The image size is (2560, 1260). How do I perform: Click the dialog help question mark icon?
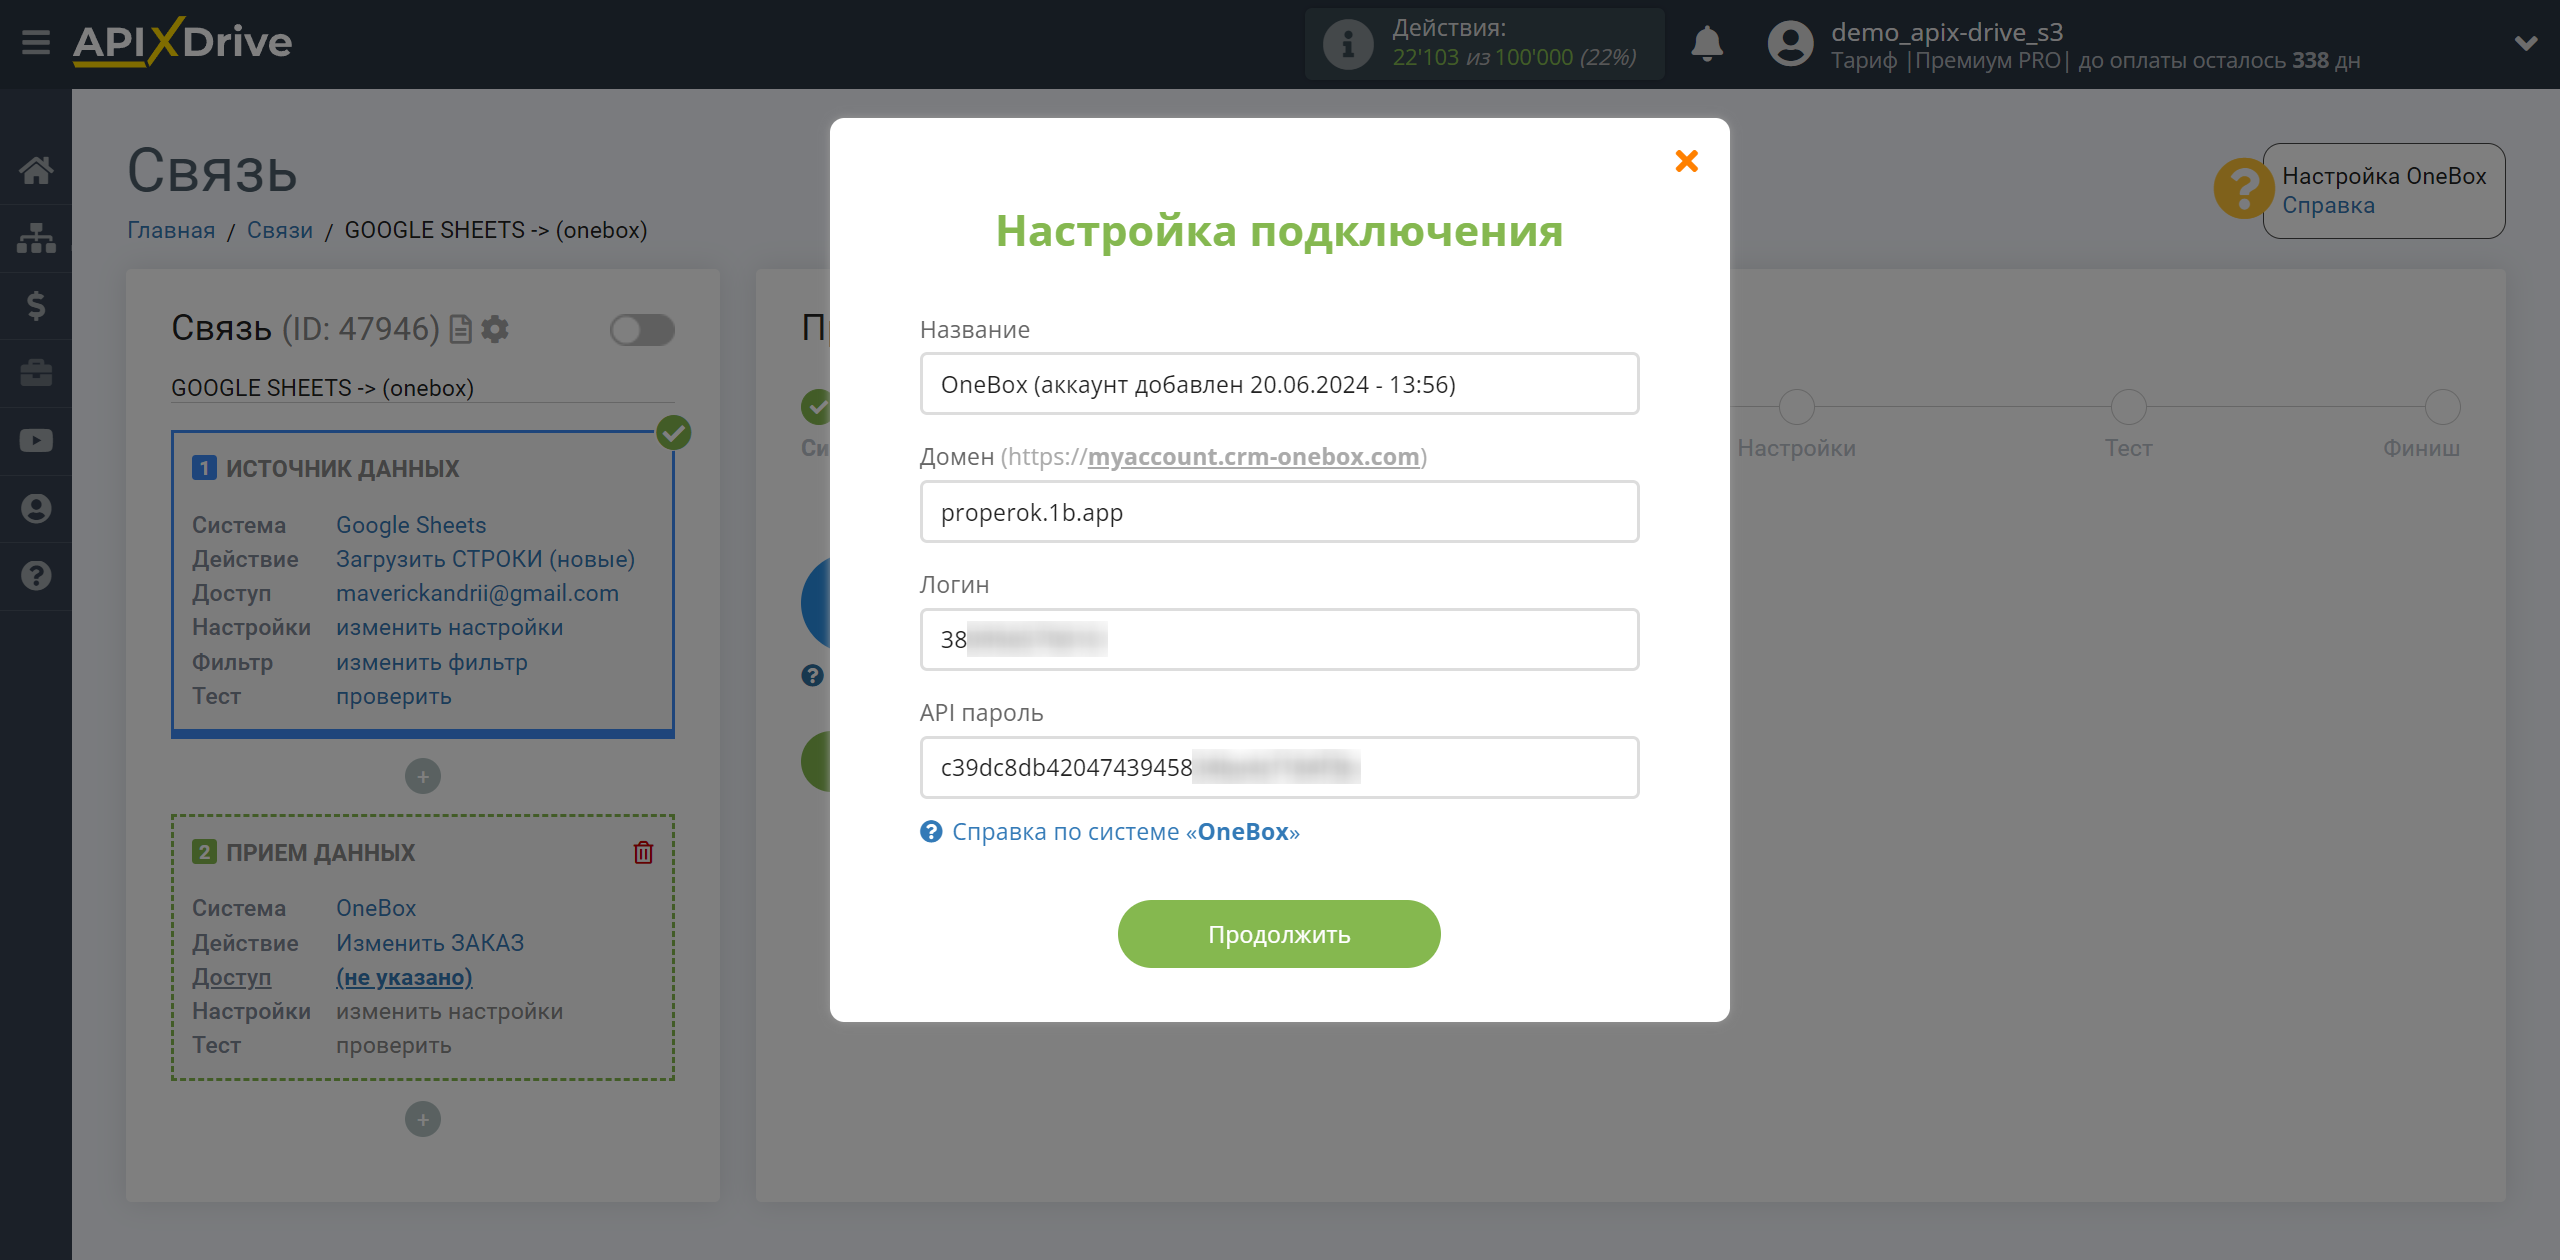tap(931, 832)
